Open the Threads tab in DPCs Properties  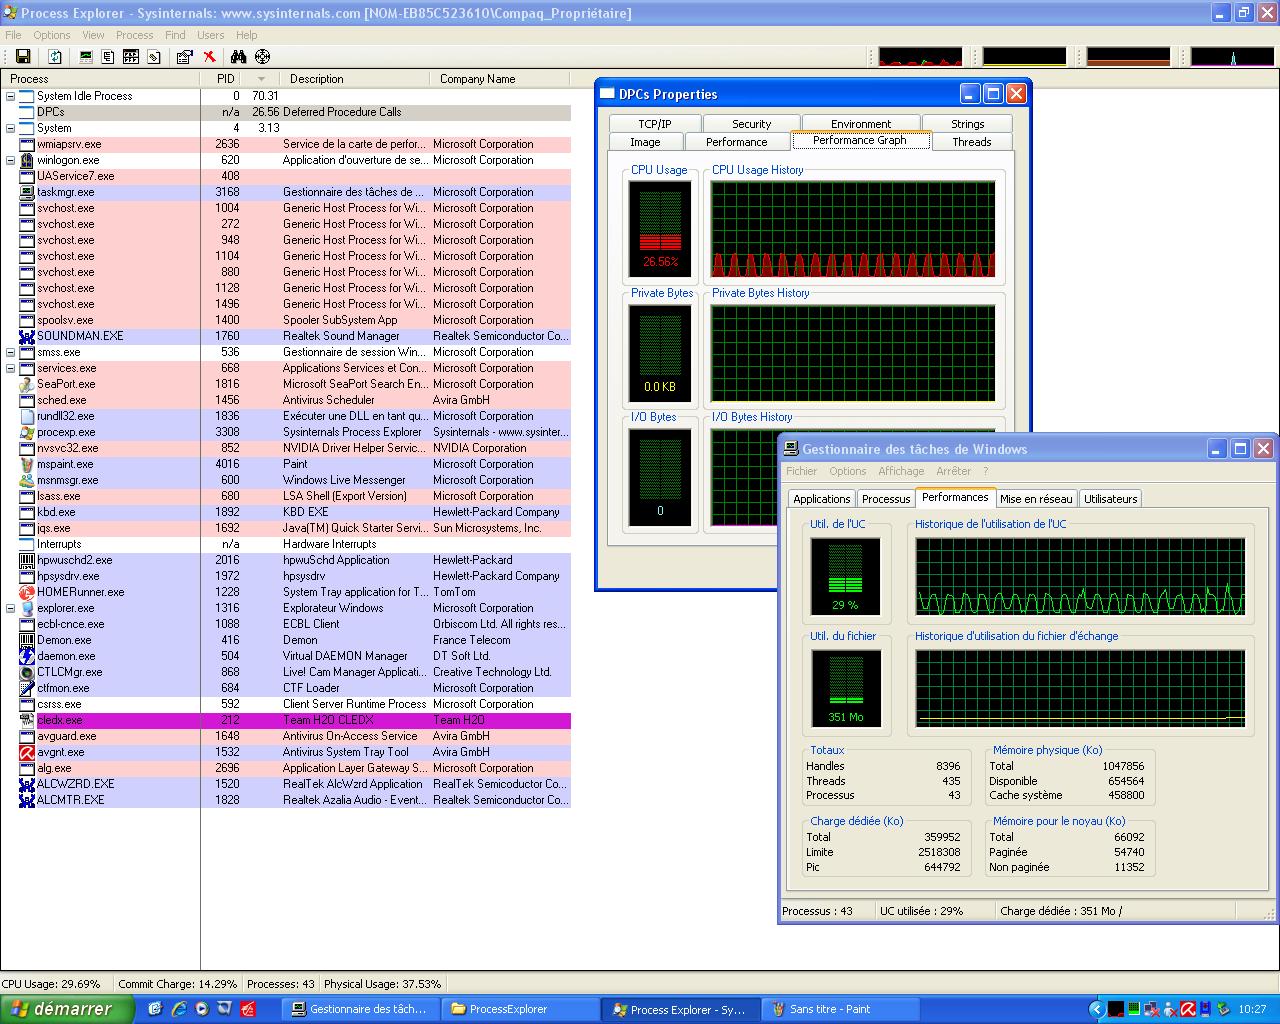[971, 142]
